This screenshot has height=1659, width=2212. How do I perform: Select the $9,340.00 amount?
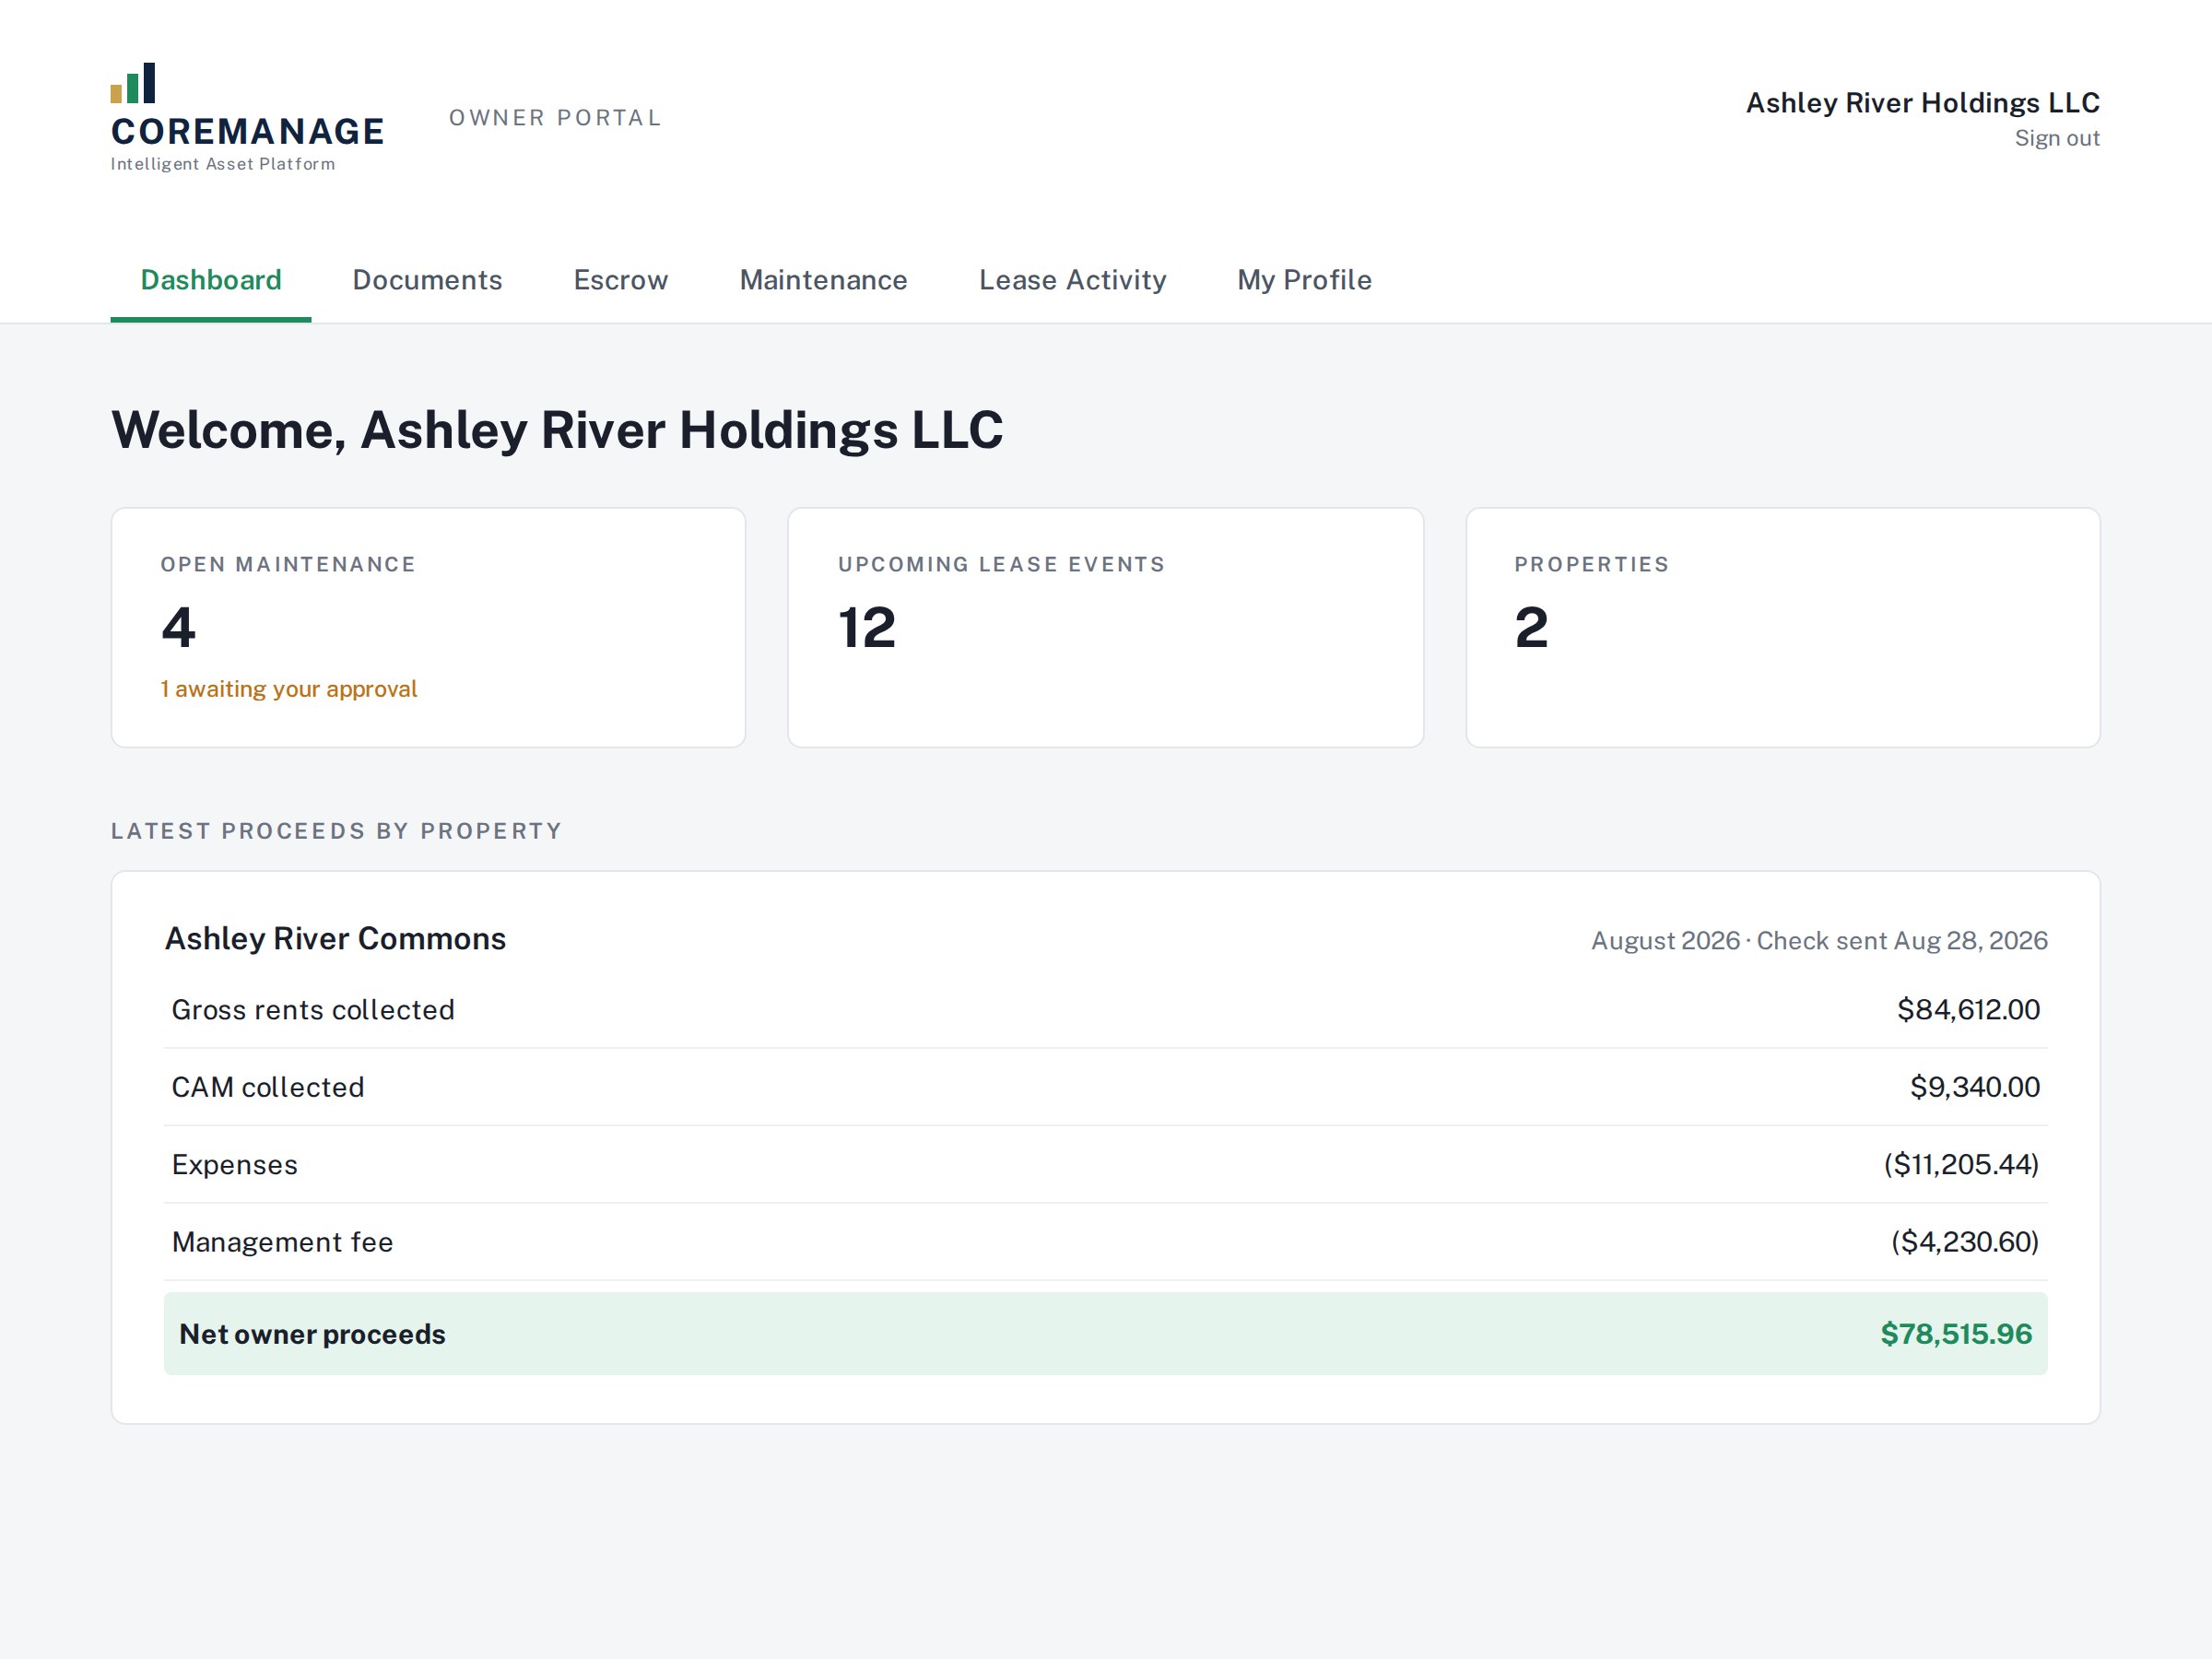[x=1974, y=1087]
